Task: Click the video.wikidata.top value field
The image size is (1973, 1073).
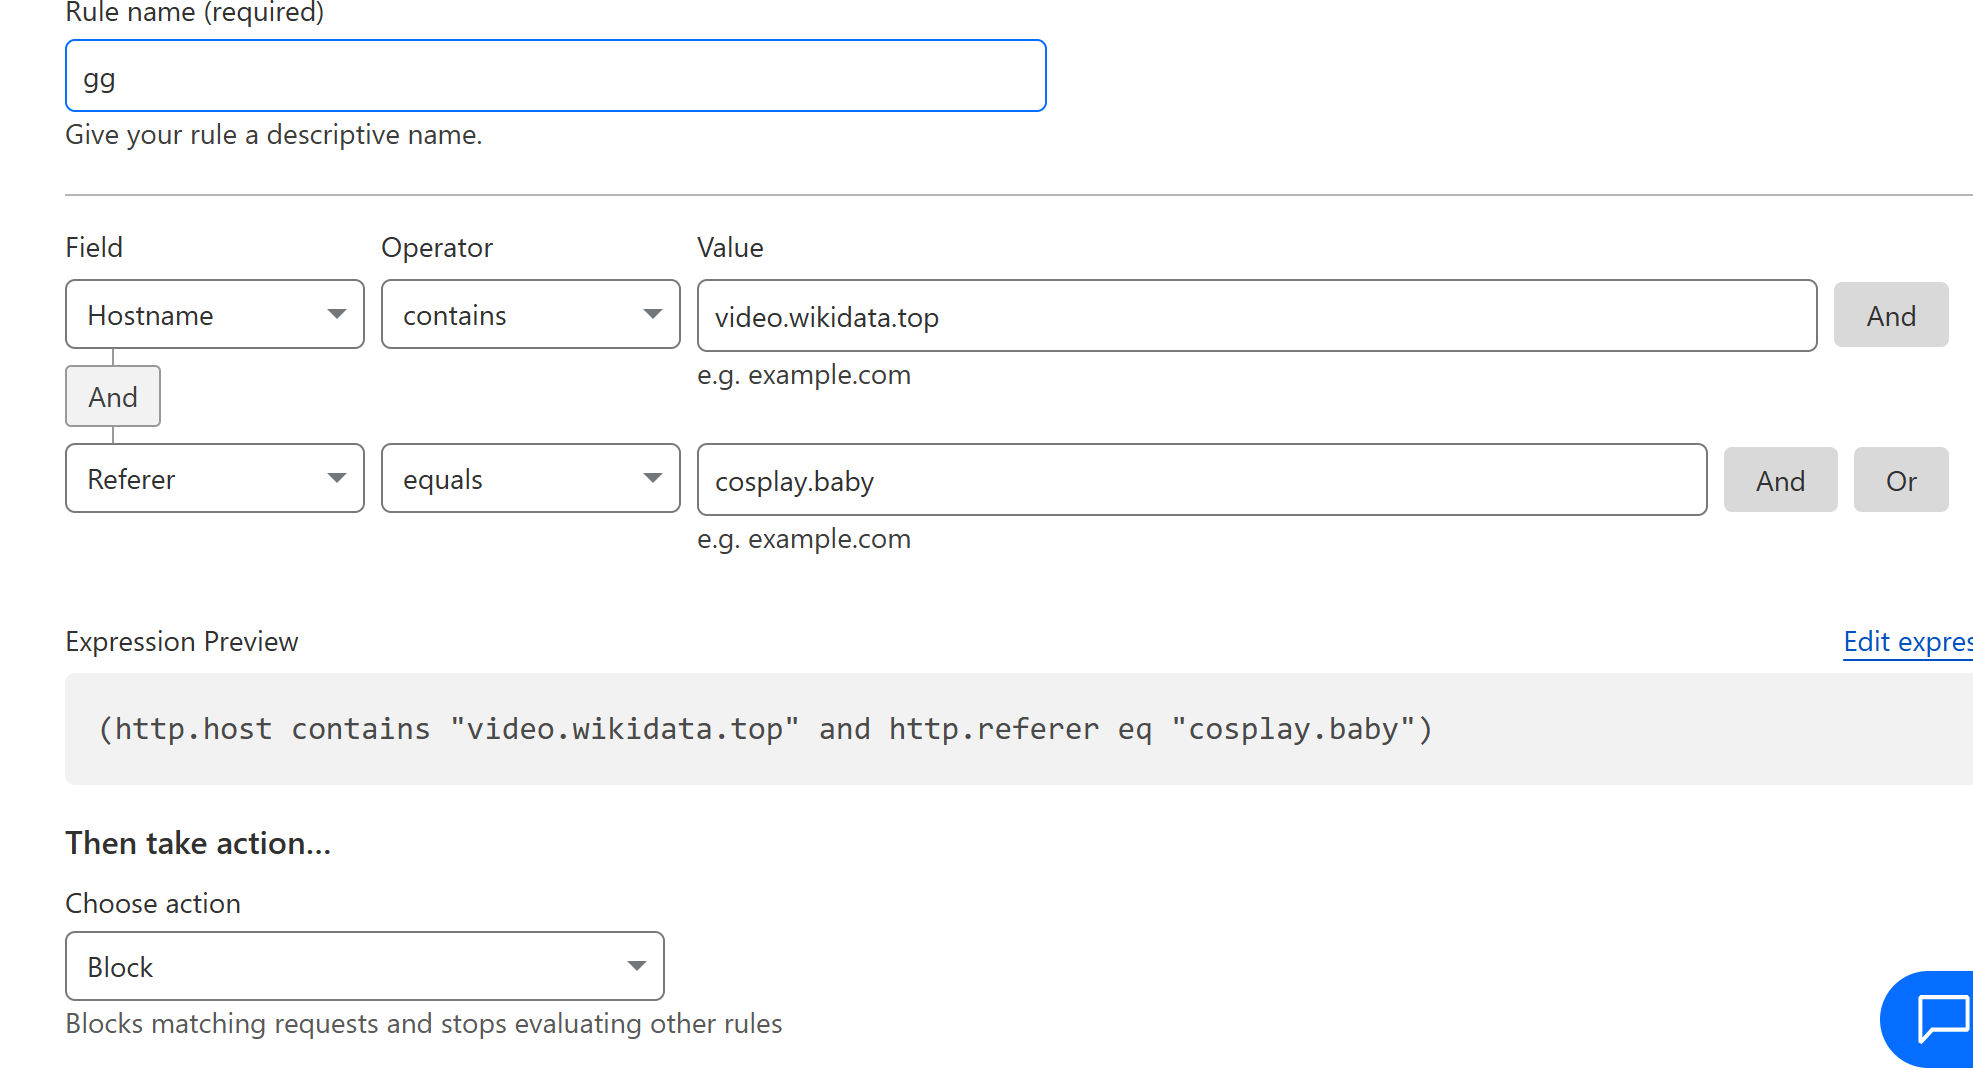Action: 1256,317
